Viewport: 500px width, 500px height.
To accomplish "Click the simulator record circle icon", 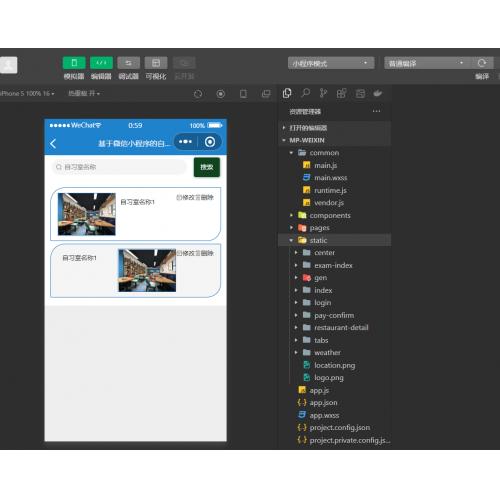I will point(220,94).
